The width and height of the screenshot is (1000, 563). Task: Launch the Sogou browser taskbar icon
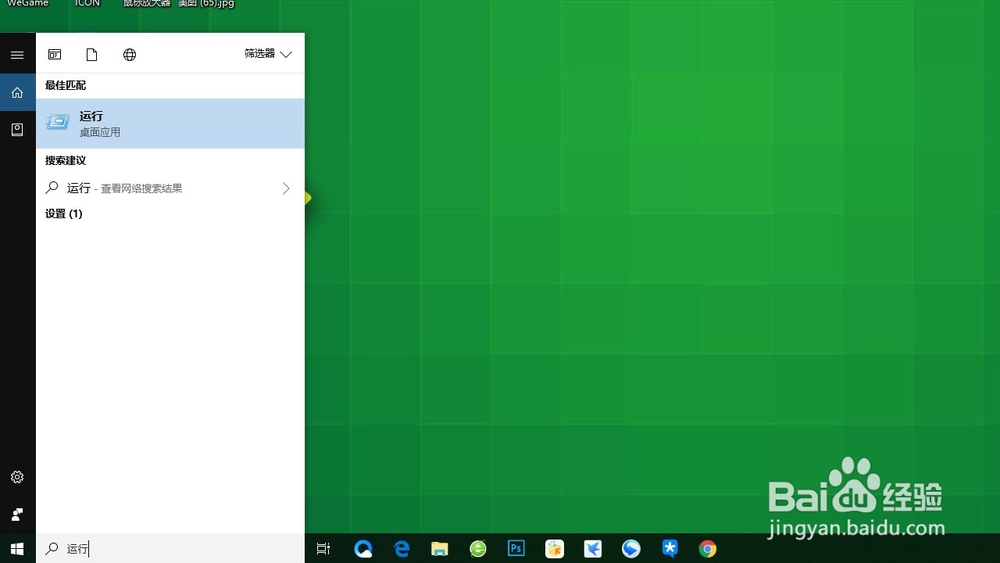pos(631,548)
